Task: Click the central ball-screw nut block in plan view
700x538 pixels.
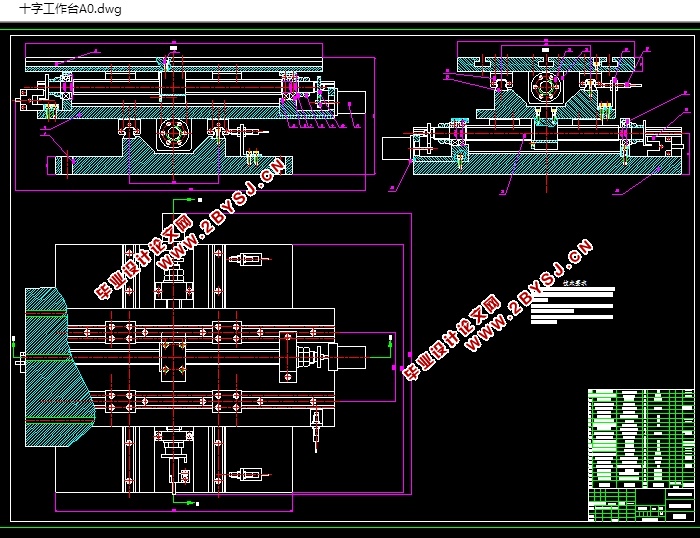Action: point(172,357)
